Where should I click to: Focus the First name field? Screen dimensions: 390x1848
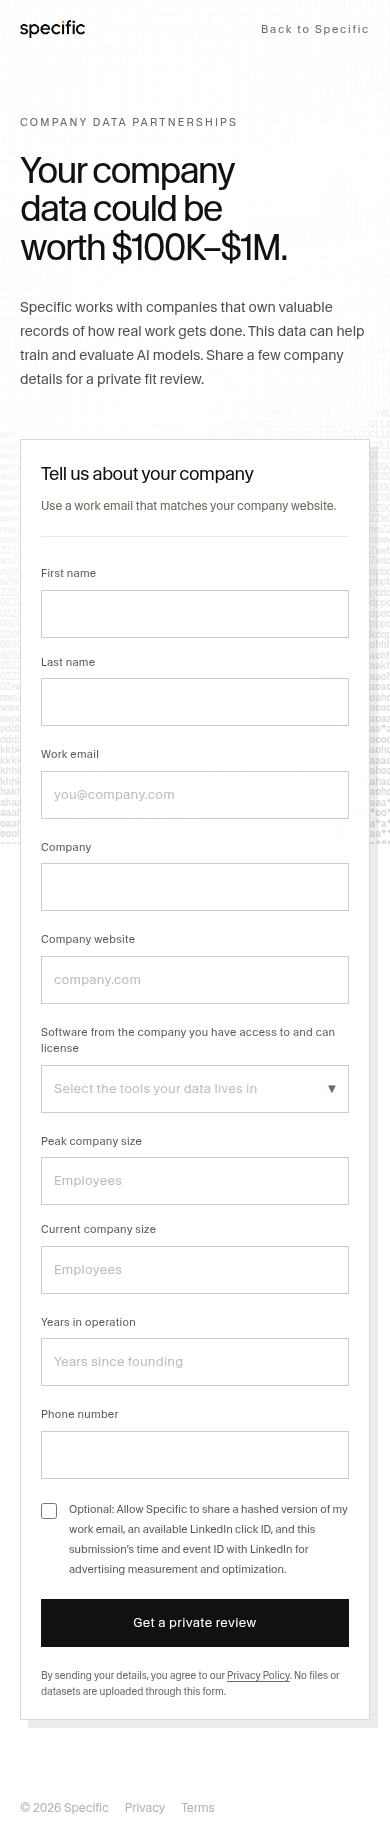(195, 614)
